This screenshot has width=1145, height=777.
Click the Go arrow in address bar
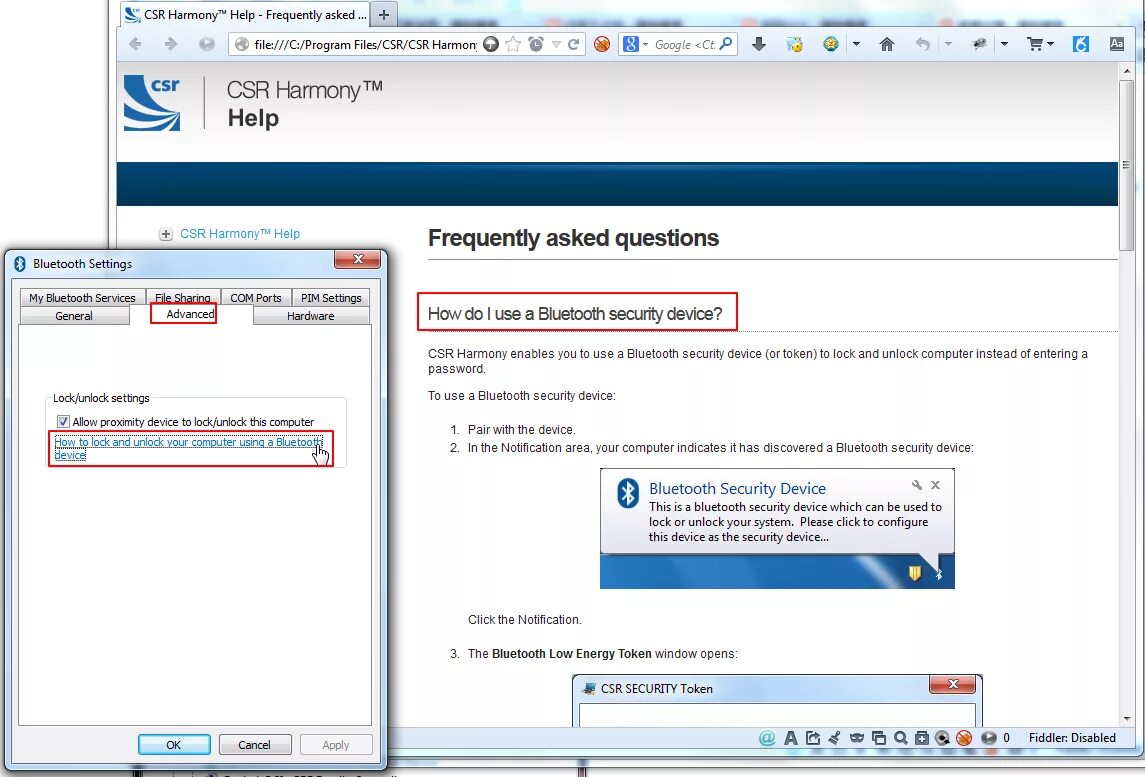click(x=491, y=45)
